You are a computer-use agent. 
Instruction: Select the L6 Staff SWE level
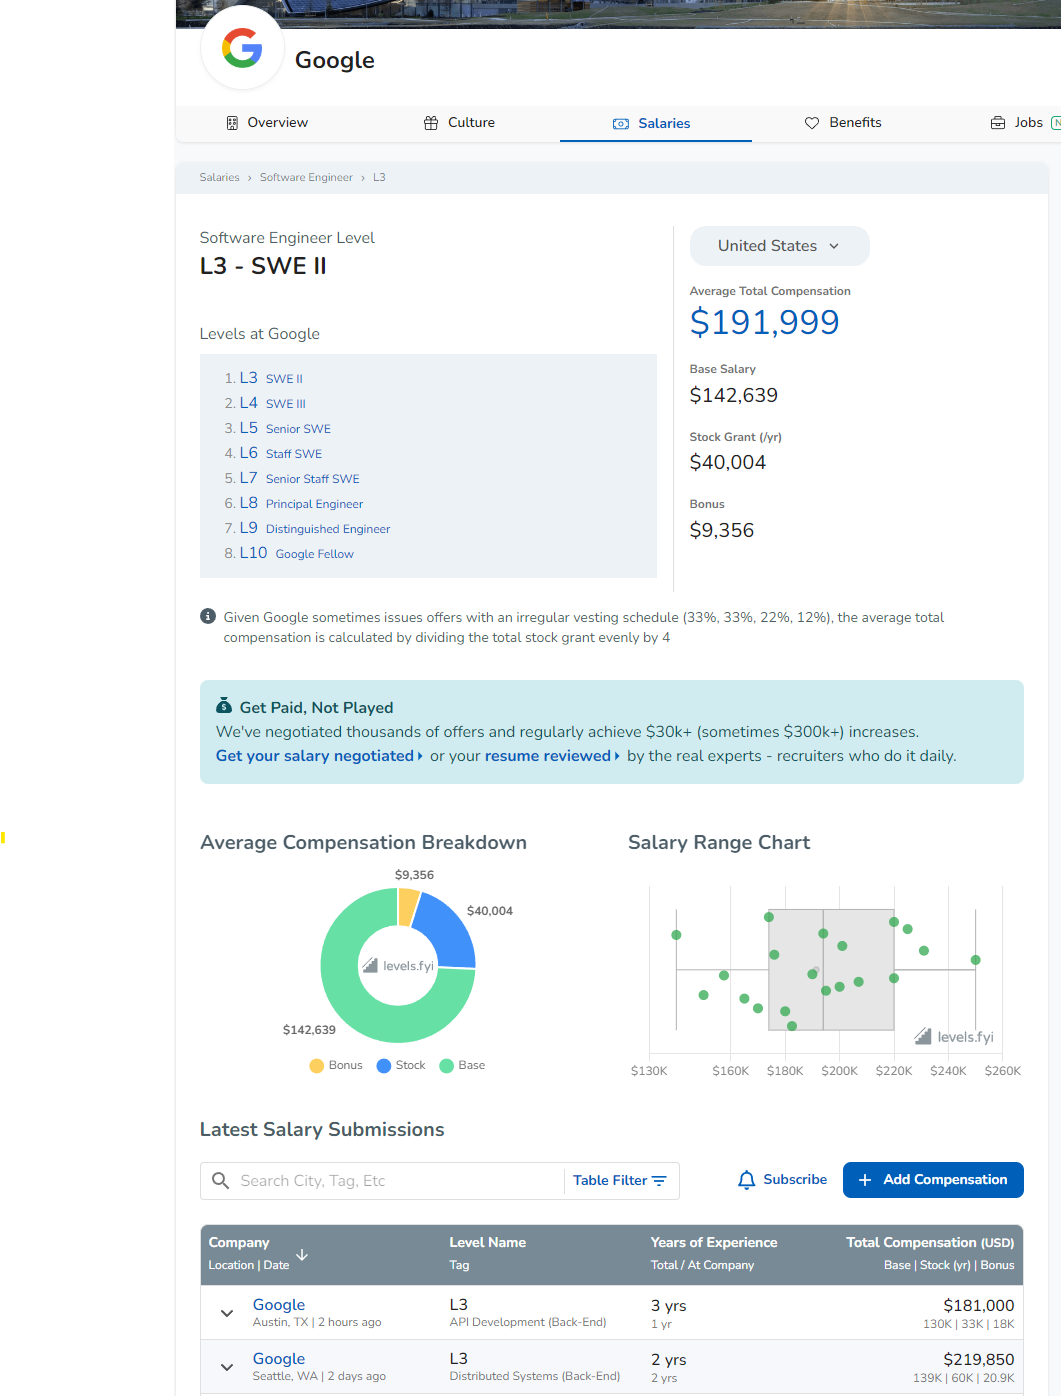click(280, 453)
